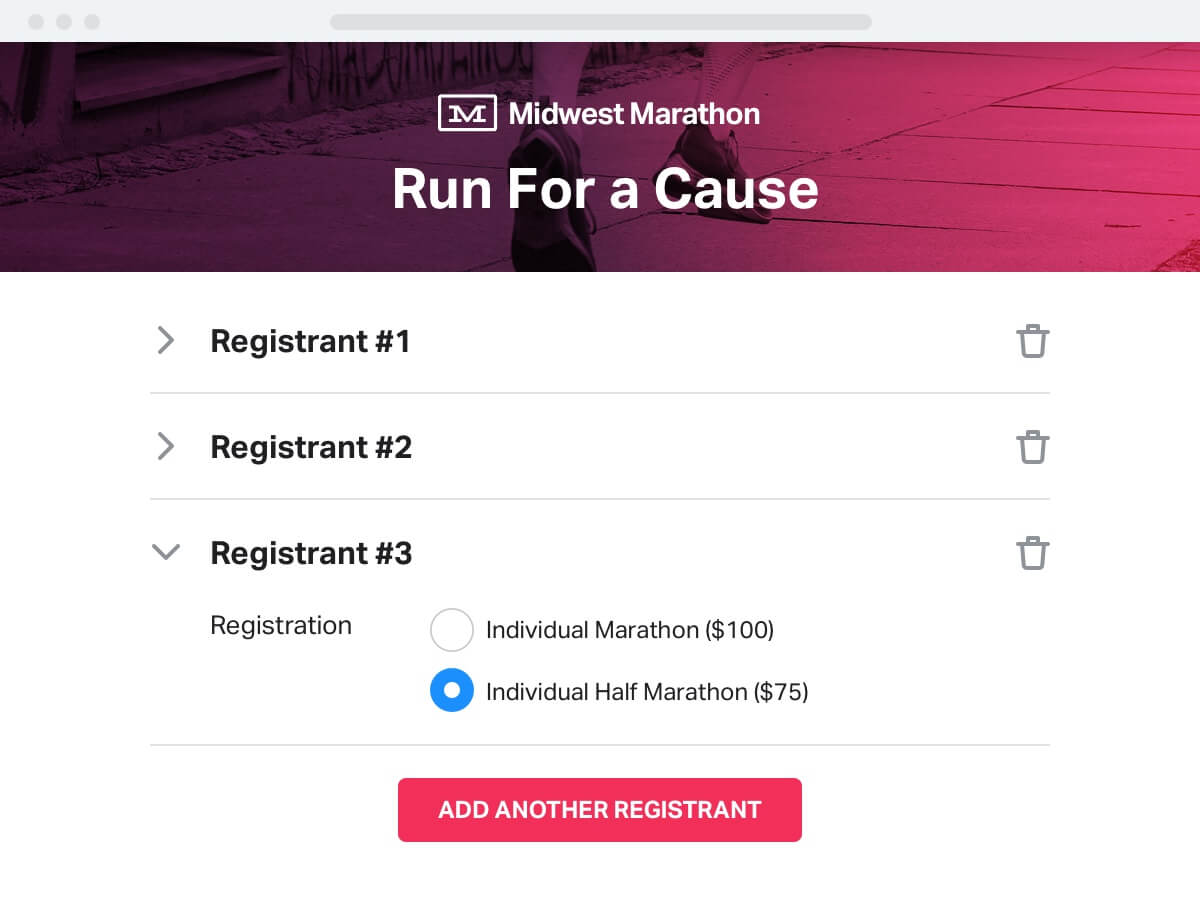Image resolution: width=1200 pixels, height=906 pixels.
Task: Click the Midwest Marathon logo icon
Action: [x=466, y=113]
